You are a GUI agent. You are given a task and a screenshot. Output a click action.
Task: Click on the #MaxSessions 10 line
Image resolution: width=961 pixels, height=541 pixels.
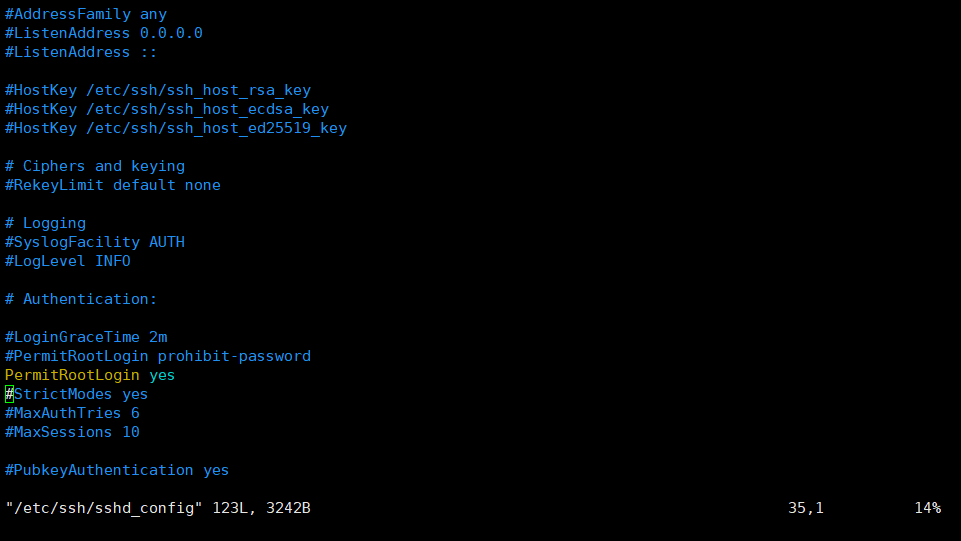pos(72,432)
